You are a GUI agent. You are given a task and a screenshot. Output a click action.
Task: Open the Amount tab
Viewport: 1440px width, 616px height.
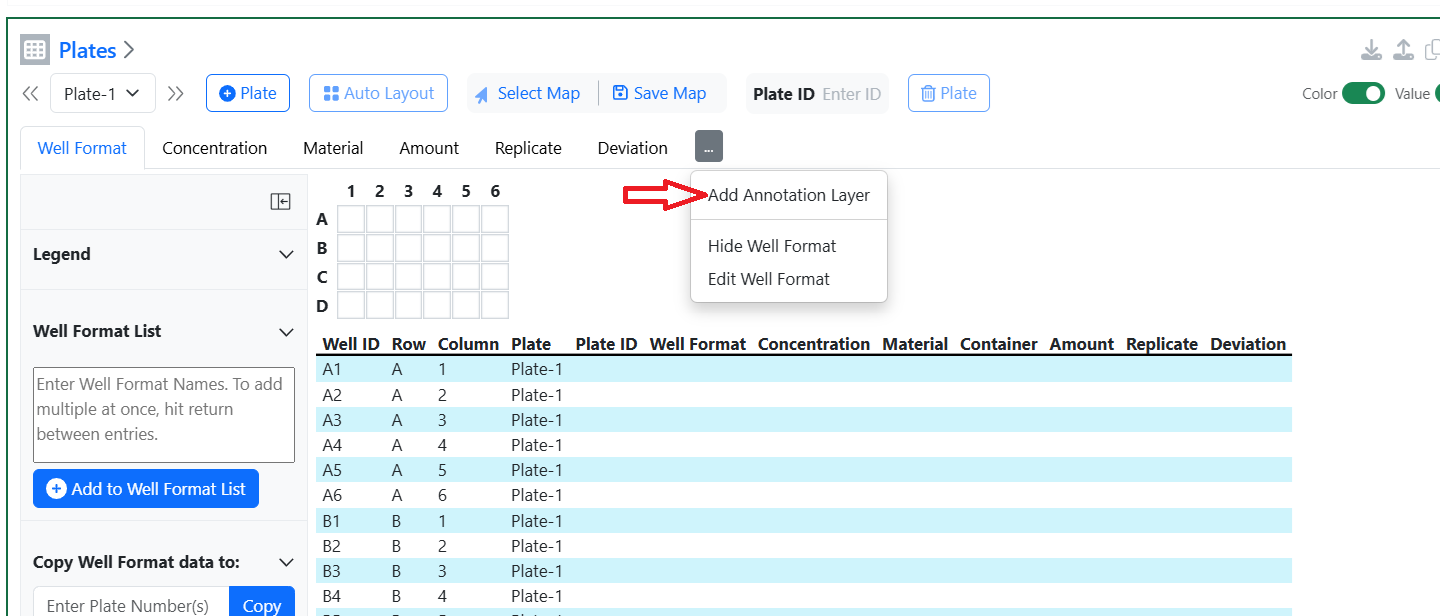[x=429, y=148]
